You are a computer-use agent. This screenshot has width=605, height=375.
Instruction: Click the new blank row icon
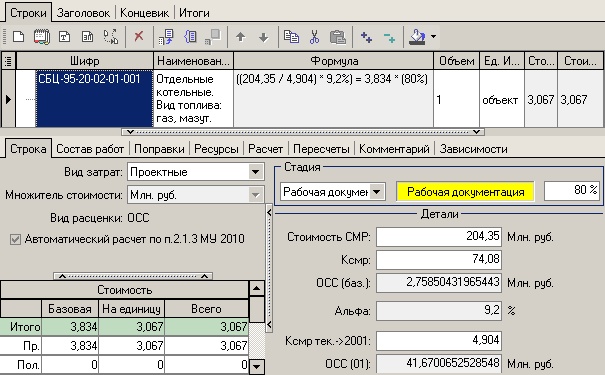(x=19, y=37)
